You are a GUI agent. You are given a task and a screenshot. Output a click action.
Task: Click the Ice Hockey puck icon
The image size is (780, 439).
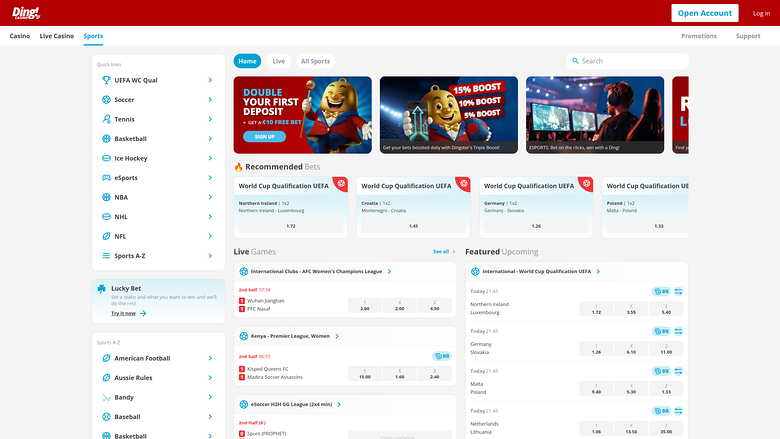click(106, 158)
